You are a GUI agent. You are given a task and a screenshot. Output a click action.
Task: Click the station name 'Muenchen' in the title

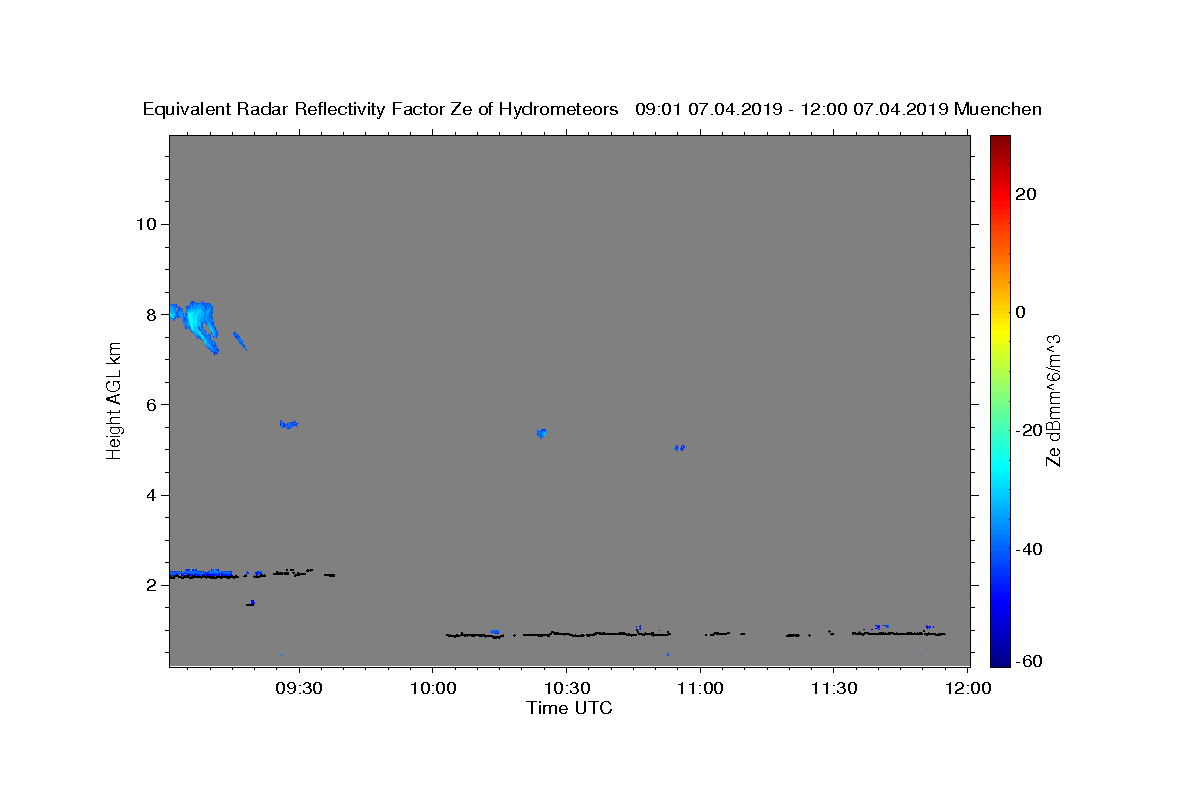(x=998, y=110)
